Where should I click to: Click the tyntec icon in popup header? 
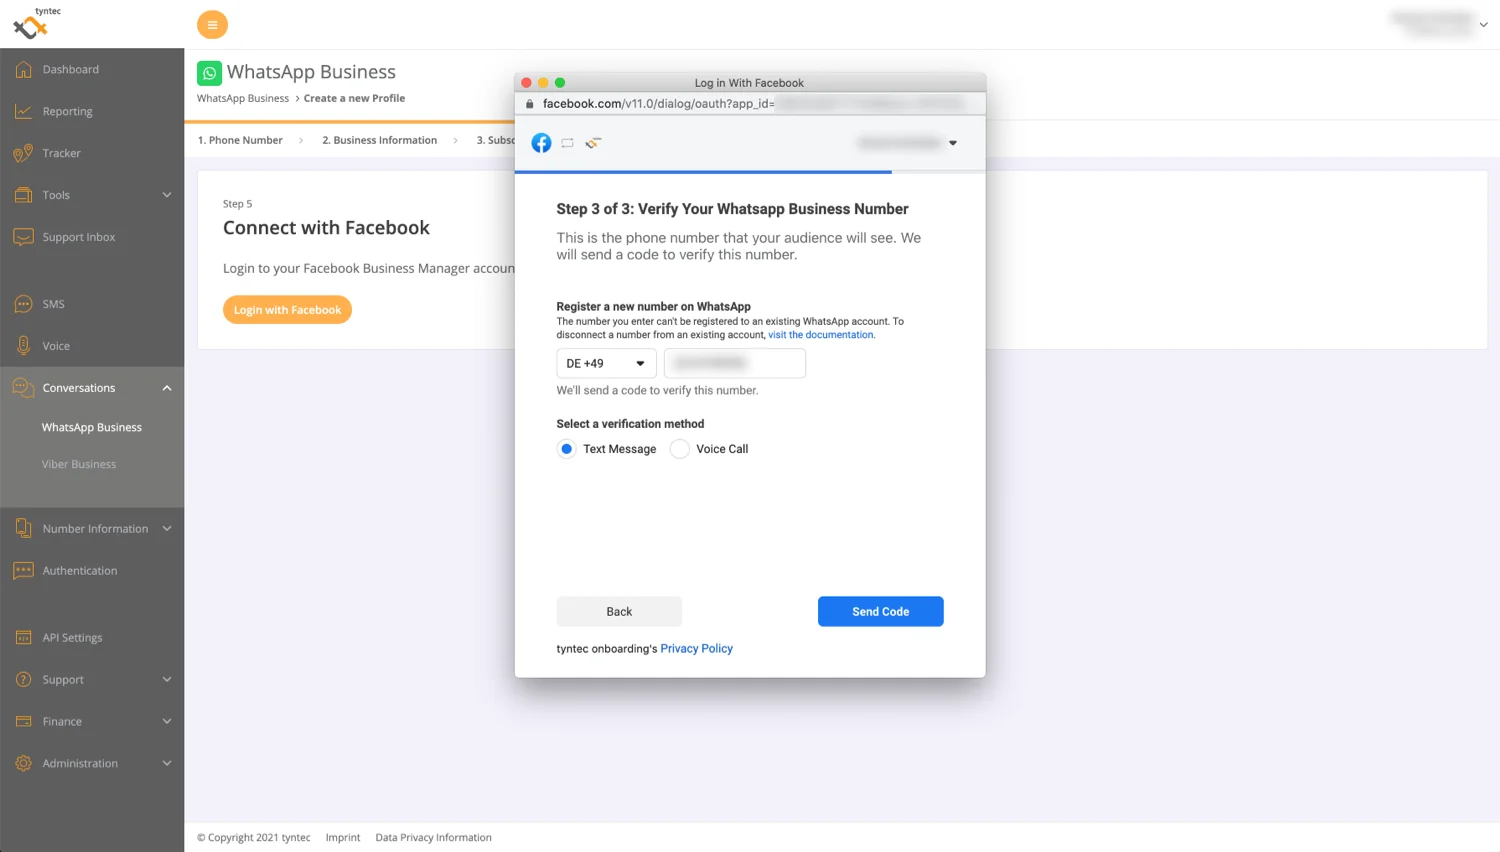593,143
